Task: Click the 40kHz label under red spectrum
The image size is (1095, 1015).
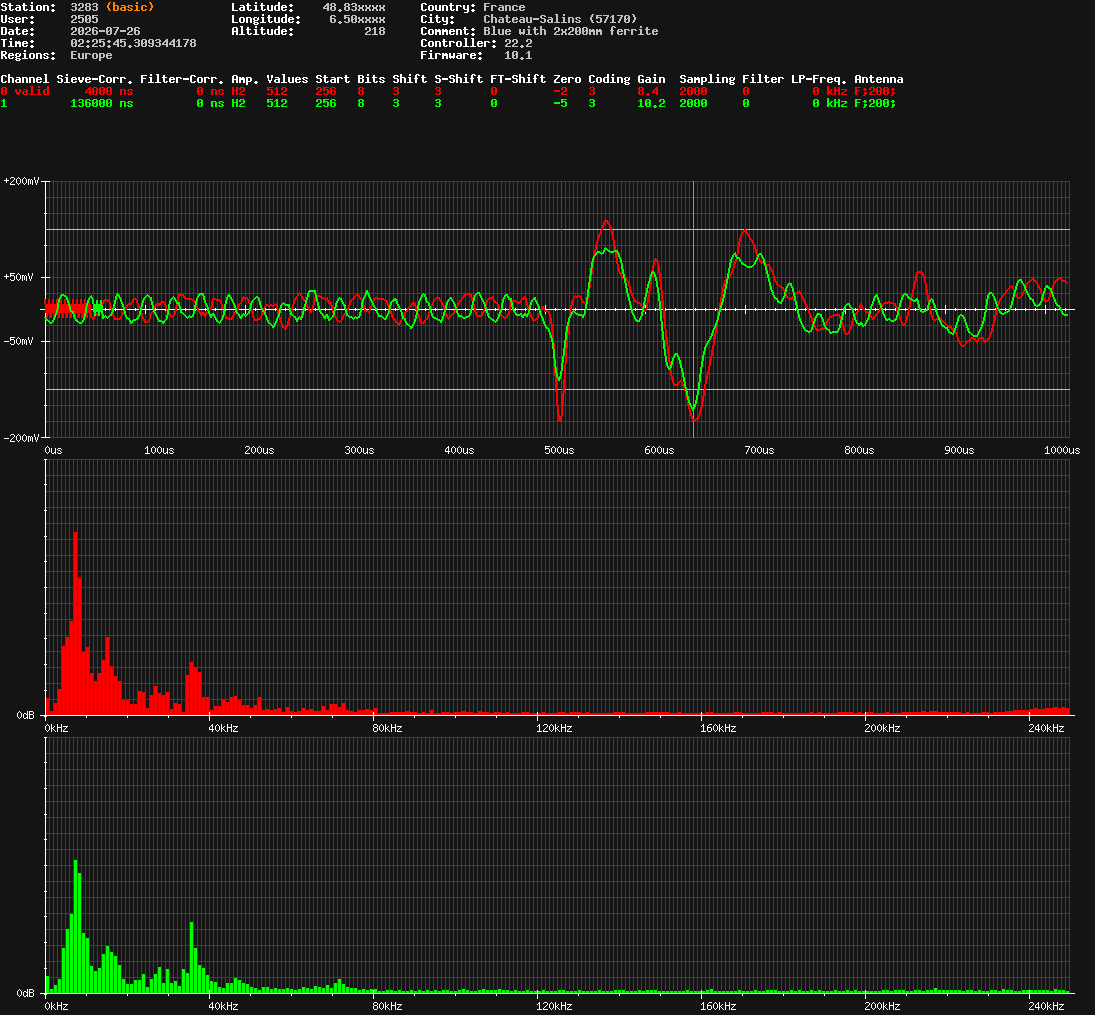Action: 223,728
